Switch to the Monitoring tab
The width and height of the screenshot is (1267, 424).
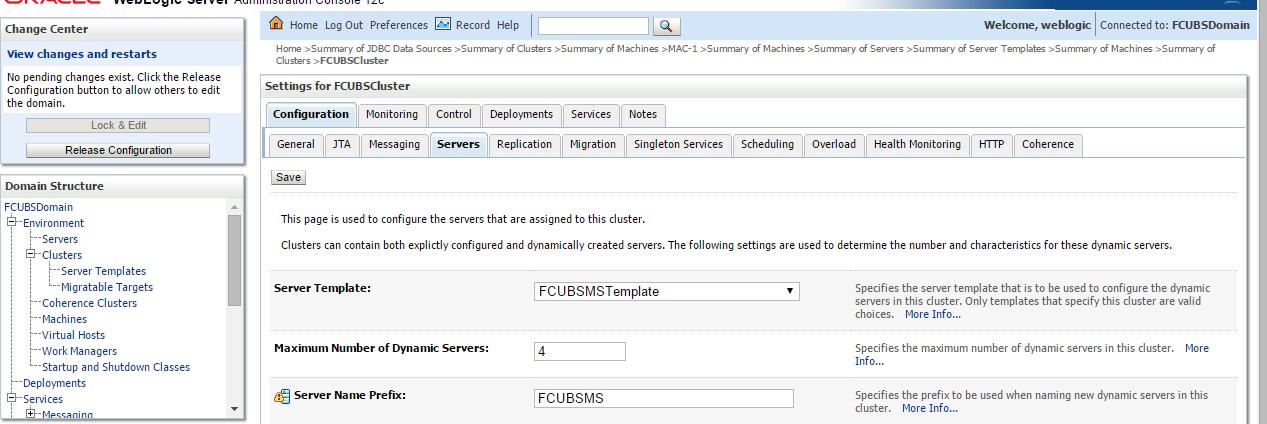(391, 114)
